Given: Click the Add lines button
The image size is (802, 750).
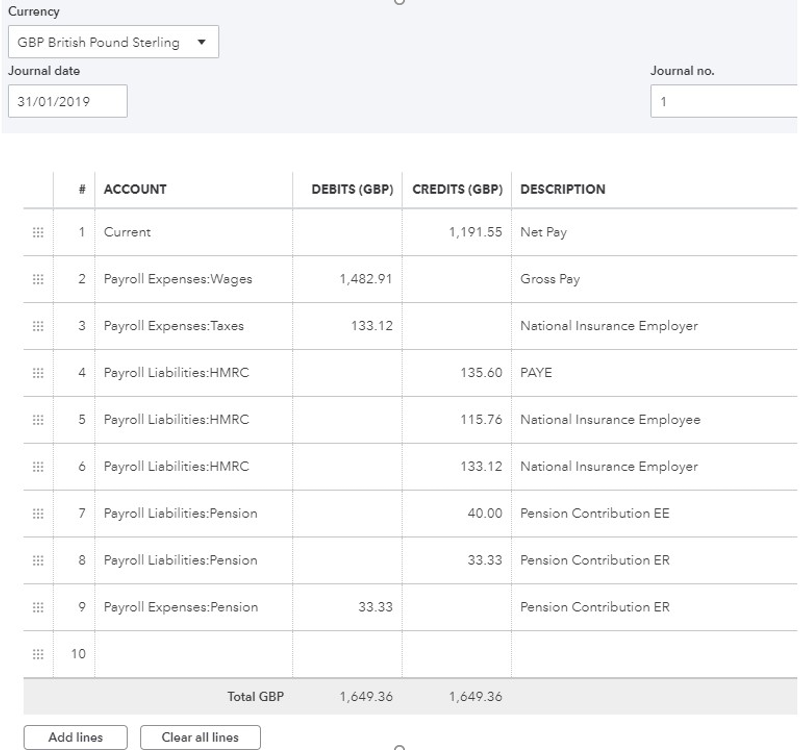Looking at the screenshot, I should click(74, 737).
